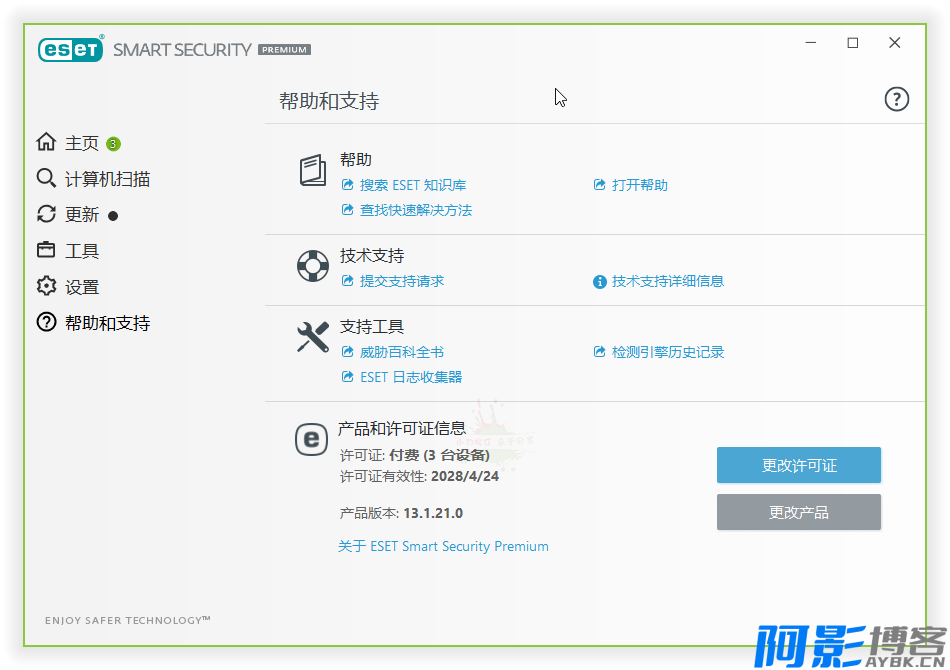Viewport: 950px width, 670px height.
Task: Open 提交支持请求 link
Action: pyautogui.click(x=402, y=281)
